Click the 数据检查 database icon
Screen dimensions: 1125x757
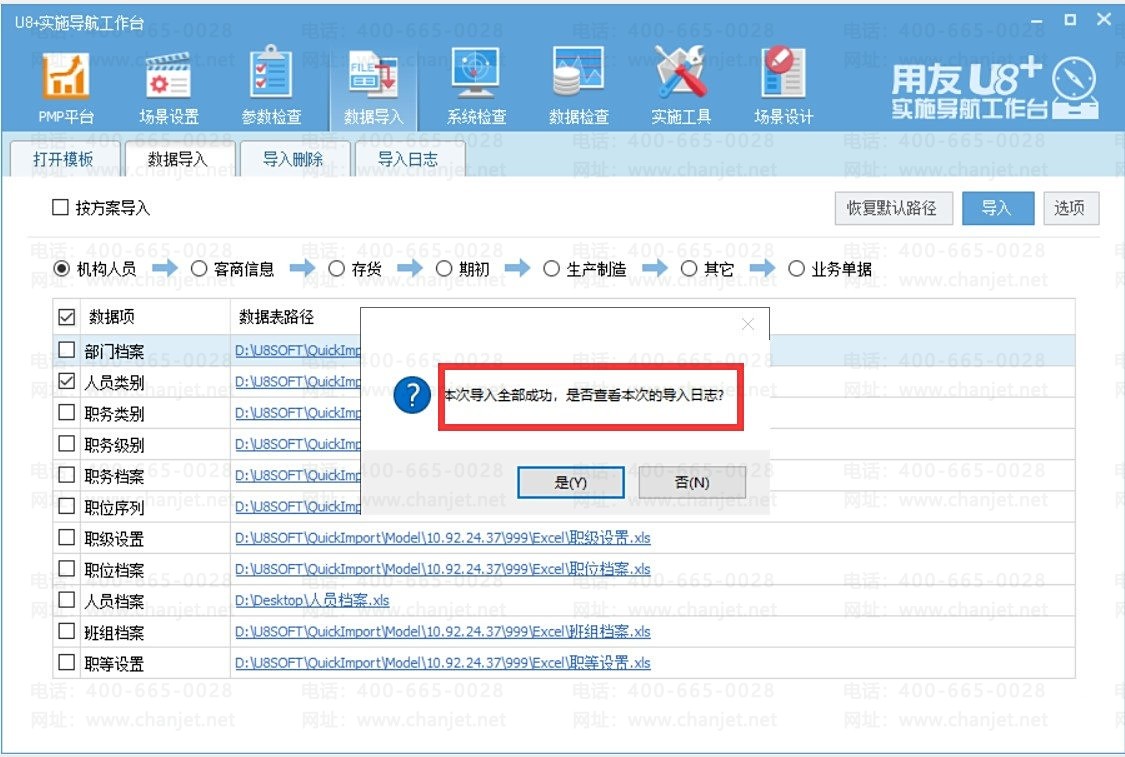coord(578,78)
